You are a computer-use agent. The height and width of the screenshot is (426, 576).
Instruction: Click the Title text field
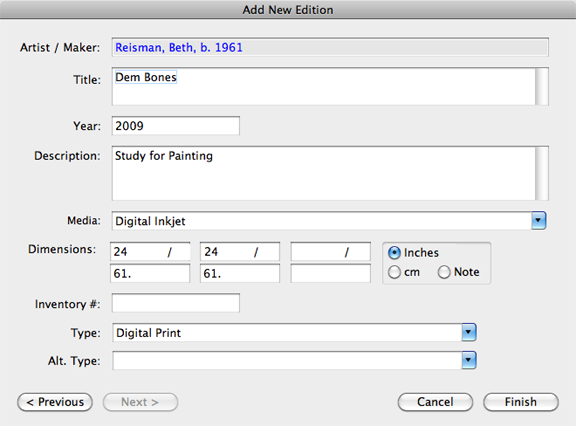[x=324, y=86]
